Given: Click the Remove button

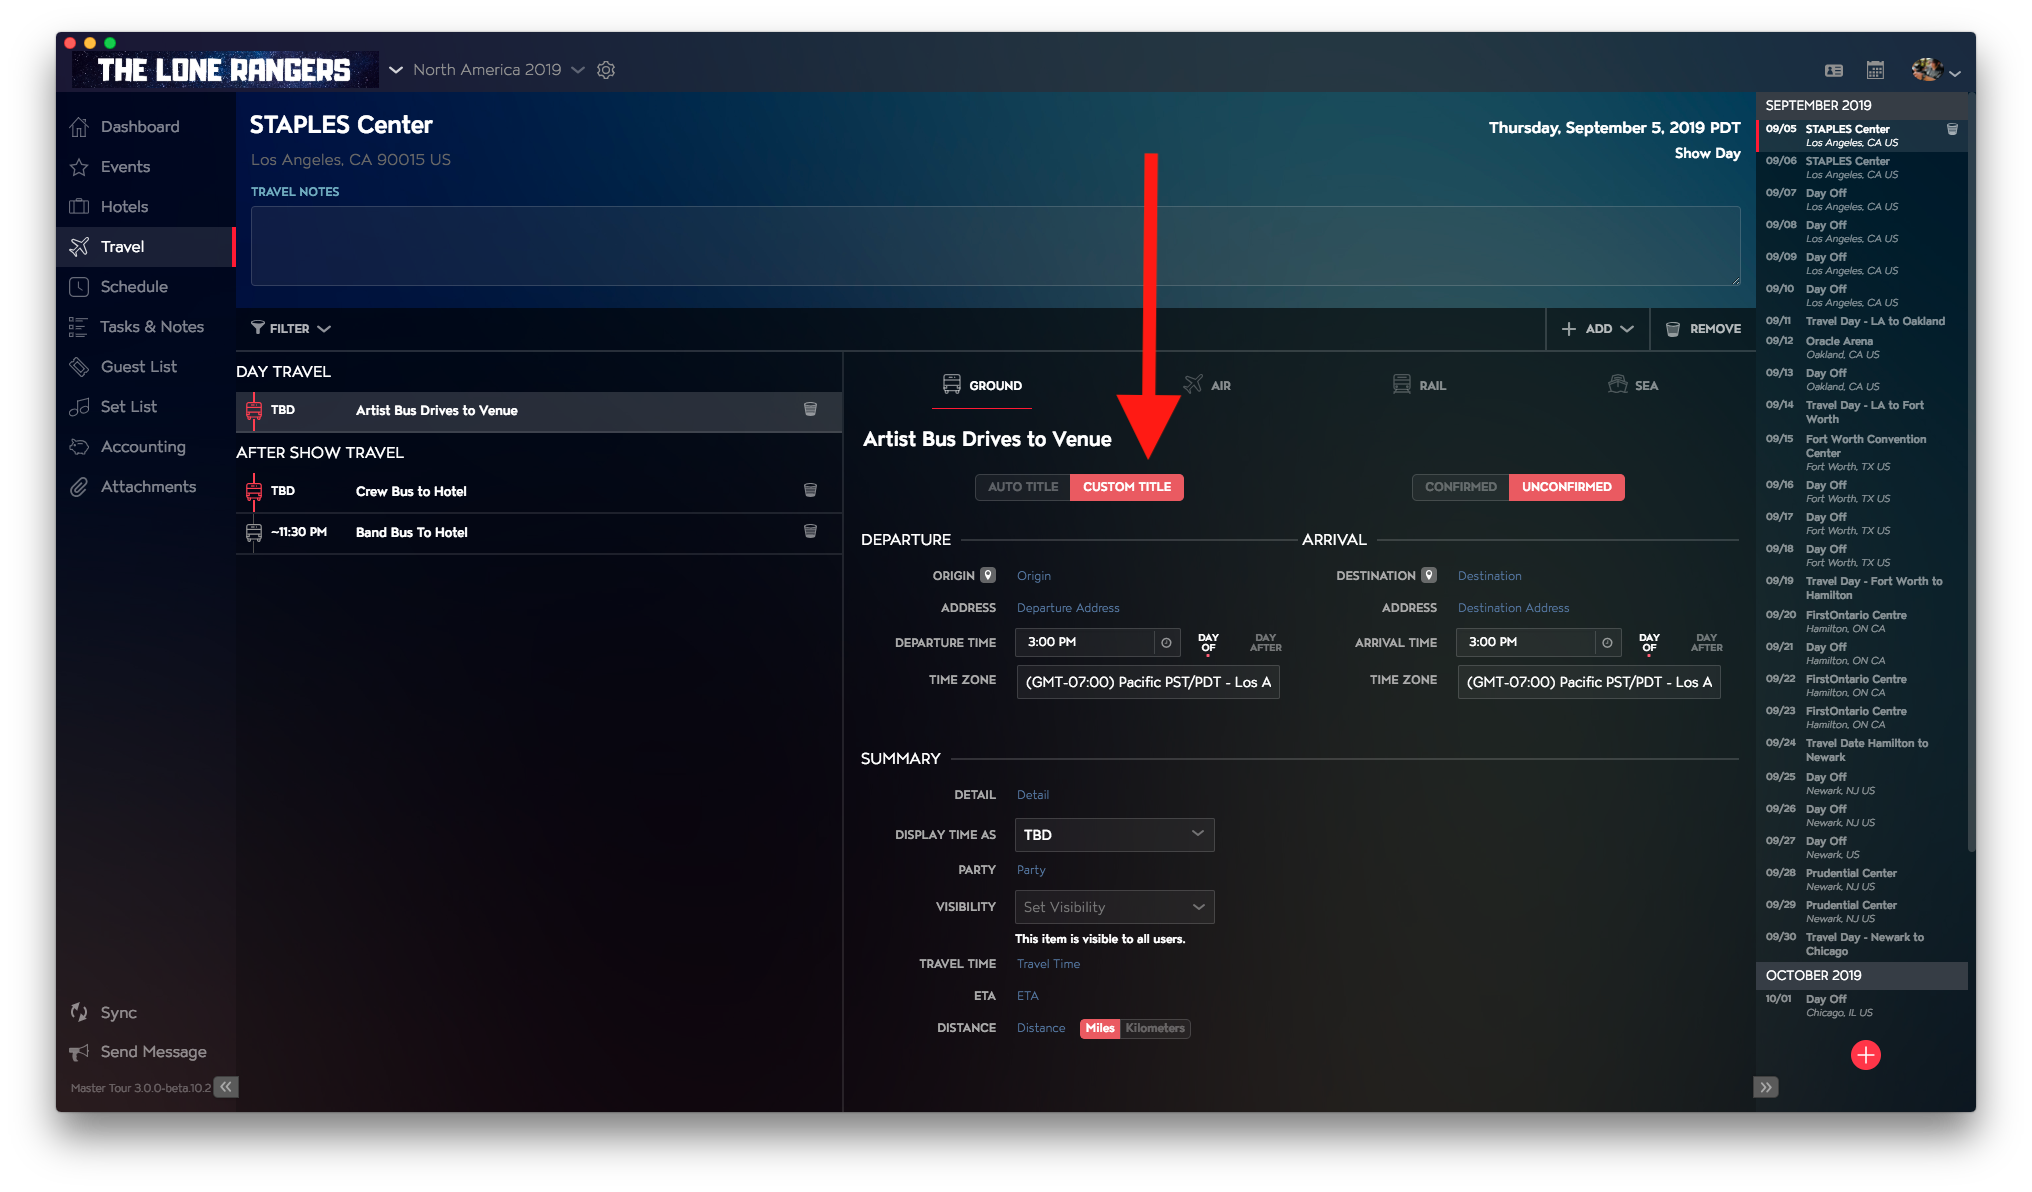Looking at the screenshot, I should tap(1703, 329).
